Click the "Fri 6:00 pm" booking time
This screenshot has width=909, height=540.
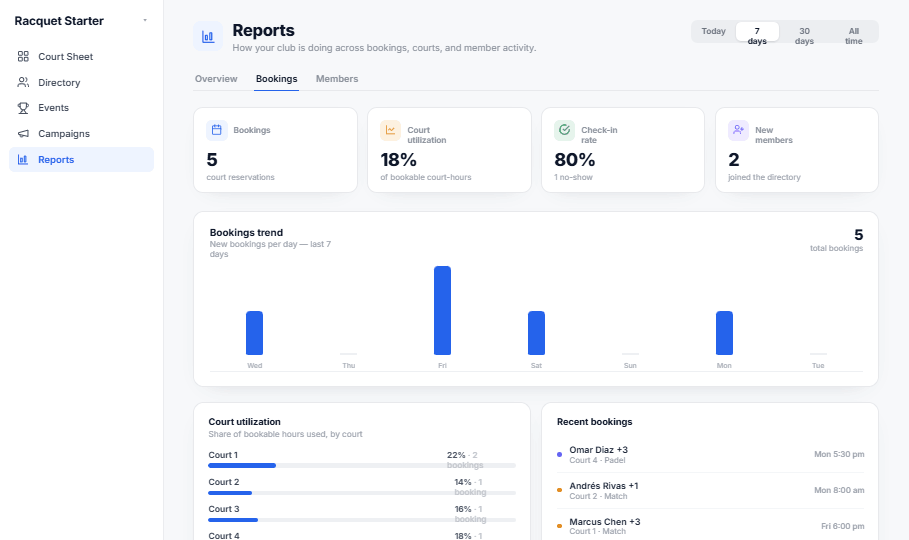coord(842,526)
